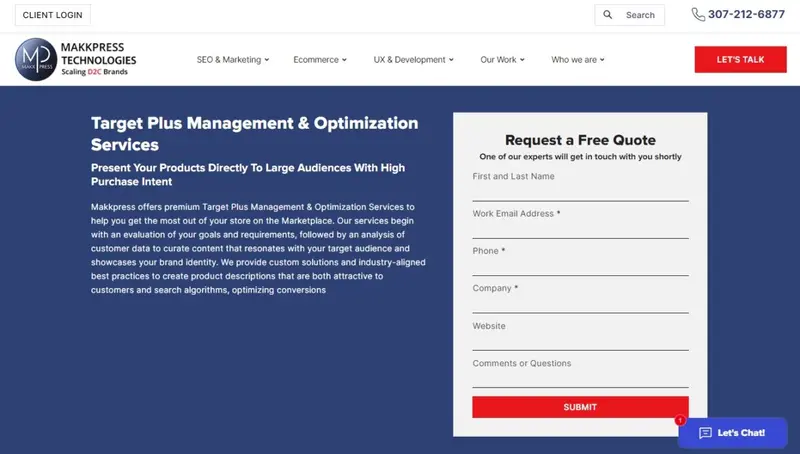The height and width of the screenshot is (454, 800).
Task: Click the Makkpress circular logo icon
Action: tap(36, 60)
